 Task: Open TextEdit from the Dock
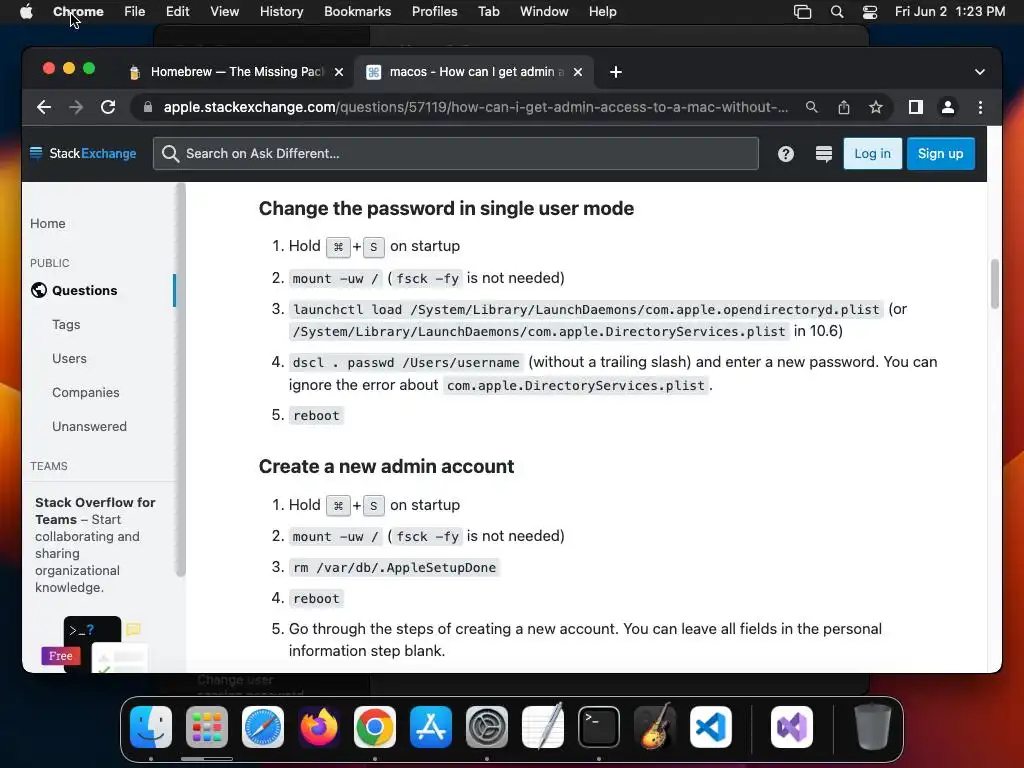tap(543, 727)
